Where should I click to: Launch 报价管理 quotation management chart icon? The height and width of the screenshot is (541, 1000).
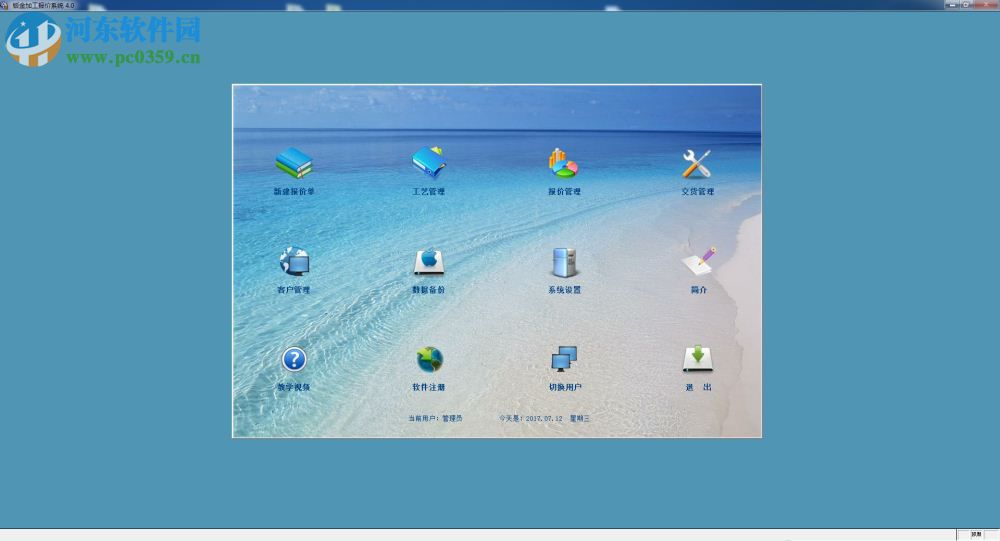click(x=563, y=163)
